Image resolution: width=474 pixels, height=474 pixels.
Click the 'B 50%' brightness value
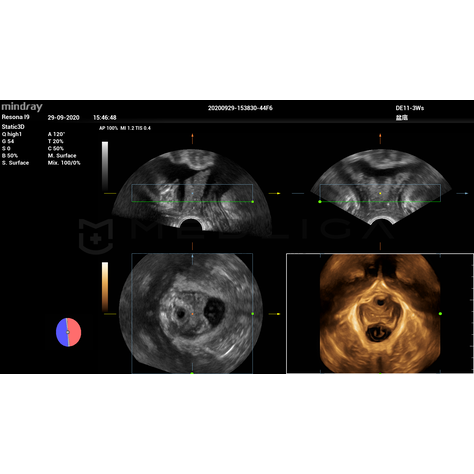pos(10,156)
